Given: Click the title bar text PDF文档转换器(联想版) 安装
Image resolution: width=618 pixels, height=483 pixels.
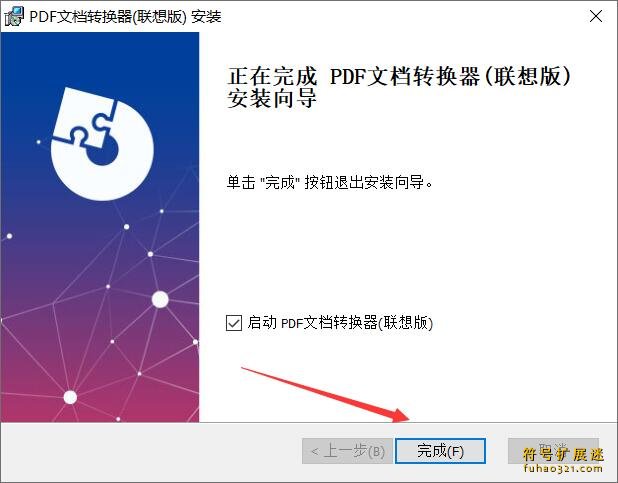Looking at the screenshot, I should click(x=125, y=17).
